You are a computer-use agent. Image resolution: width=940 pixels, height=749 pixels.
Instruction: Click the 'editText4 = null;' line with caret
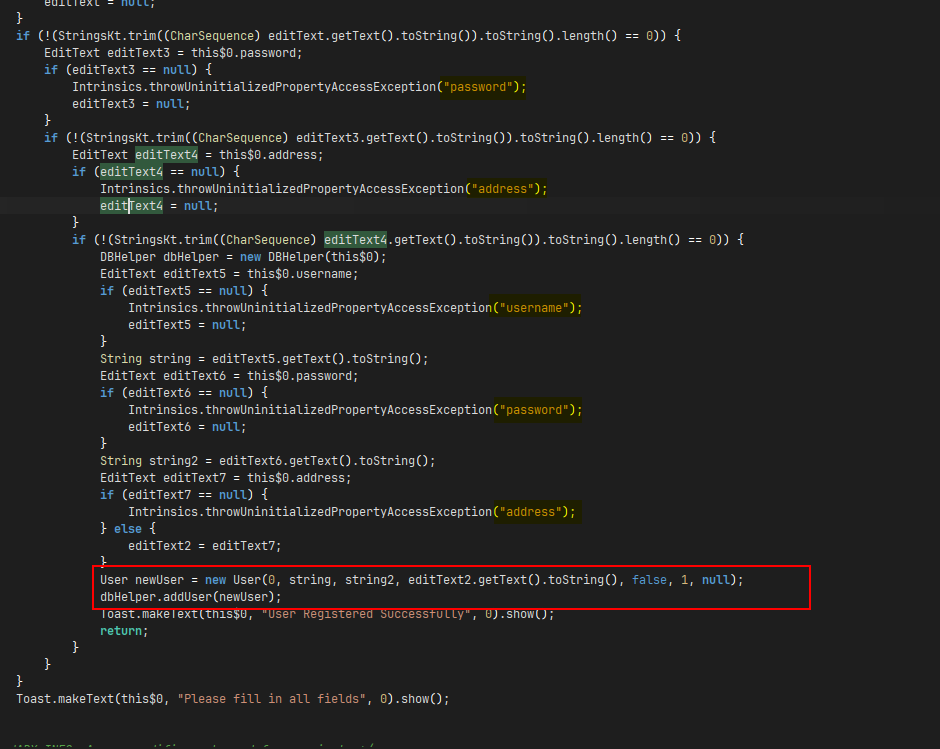[x=159, y=206]
